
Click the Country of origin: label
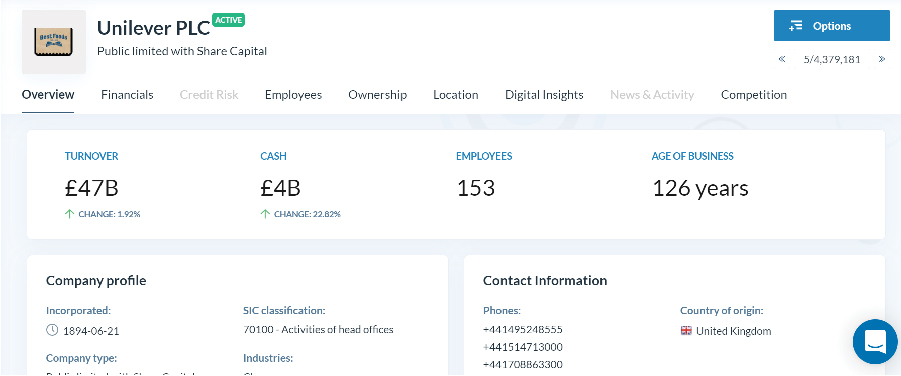click(x=722, y=310)
